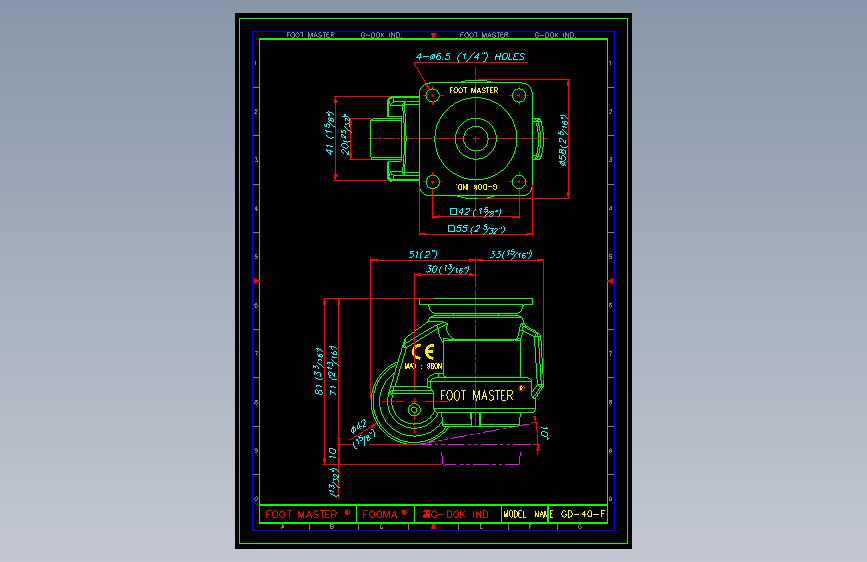
Task: Select the "MODEL NAME" title block cell
Action: click(524, 514)
